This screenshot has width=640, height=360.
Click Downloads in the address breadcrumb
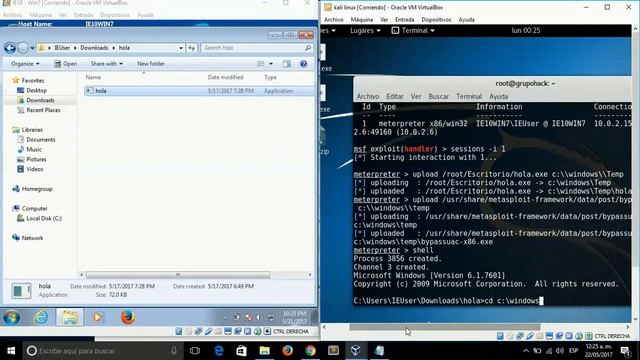click(94, 48)
